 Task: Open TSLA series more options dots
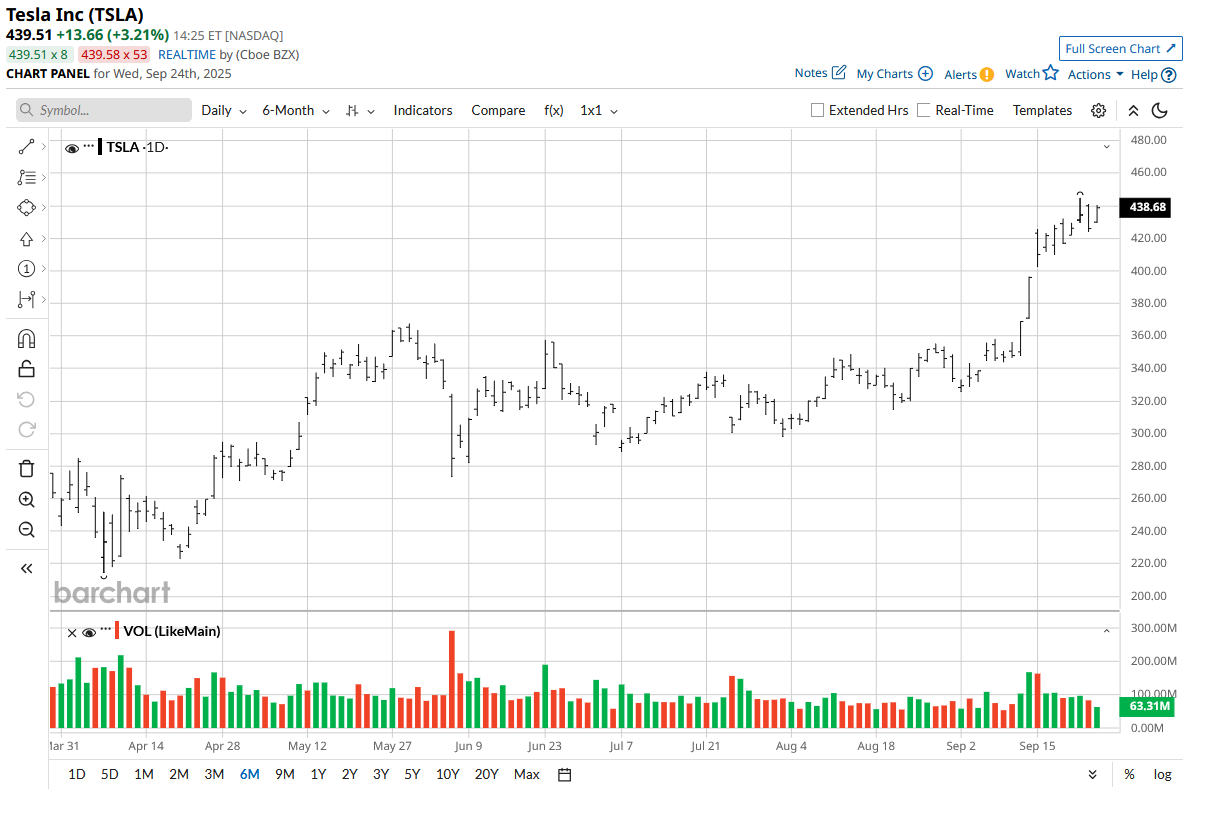coord(89,146)
